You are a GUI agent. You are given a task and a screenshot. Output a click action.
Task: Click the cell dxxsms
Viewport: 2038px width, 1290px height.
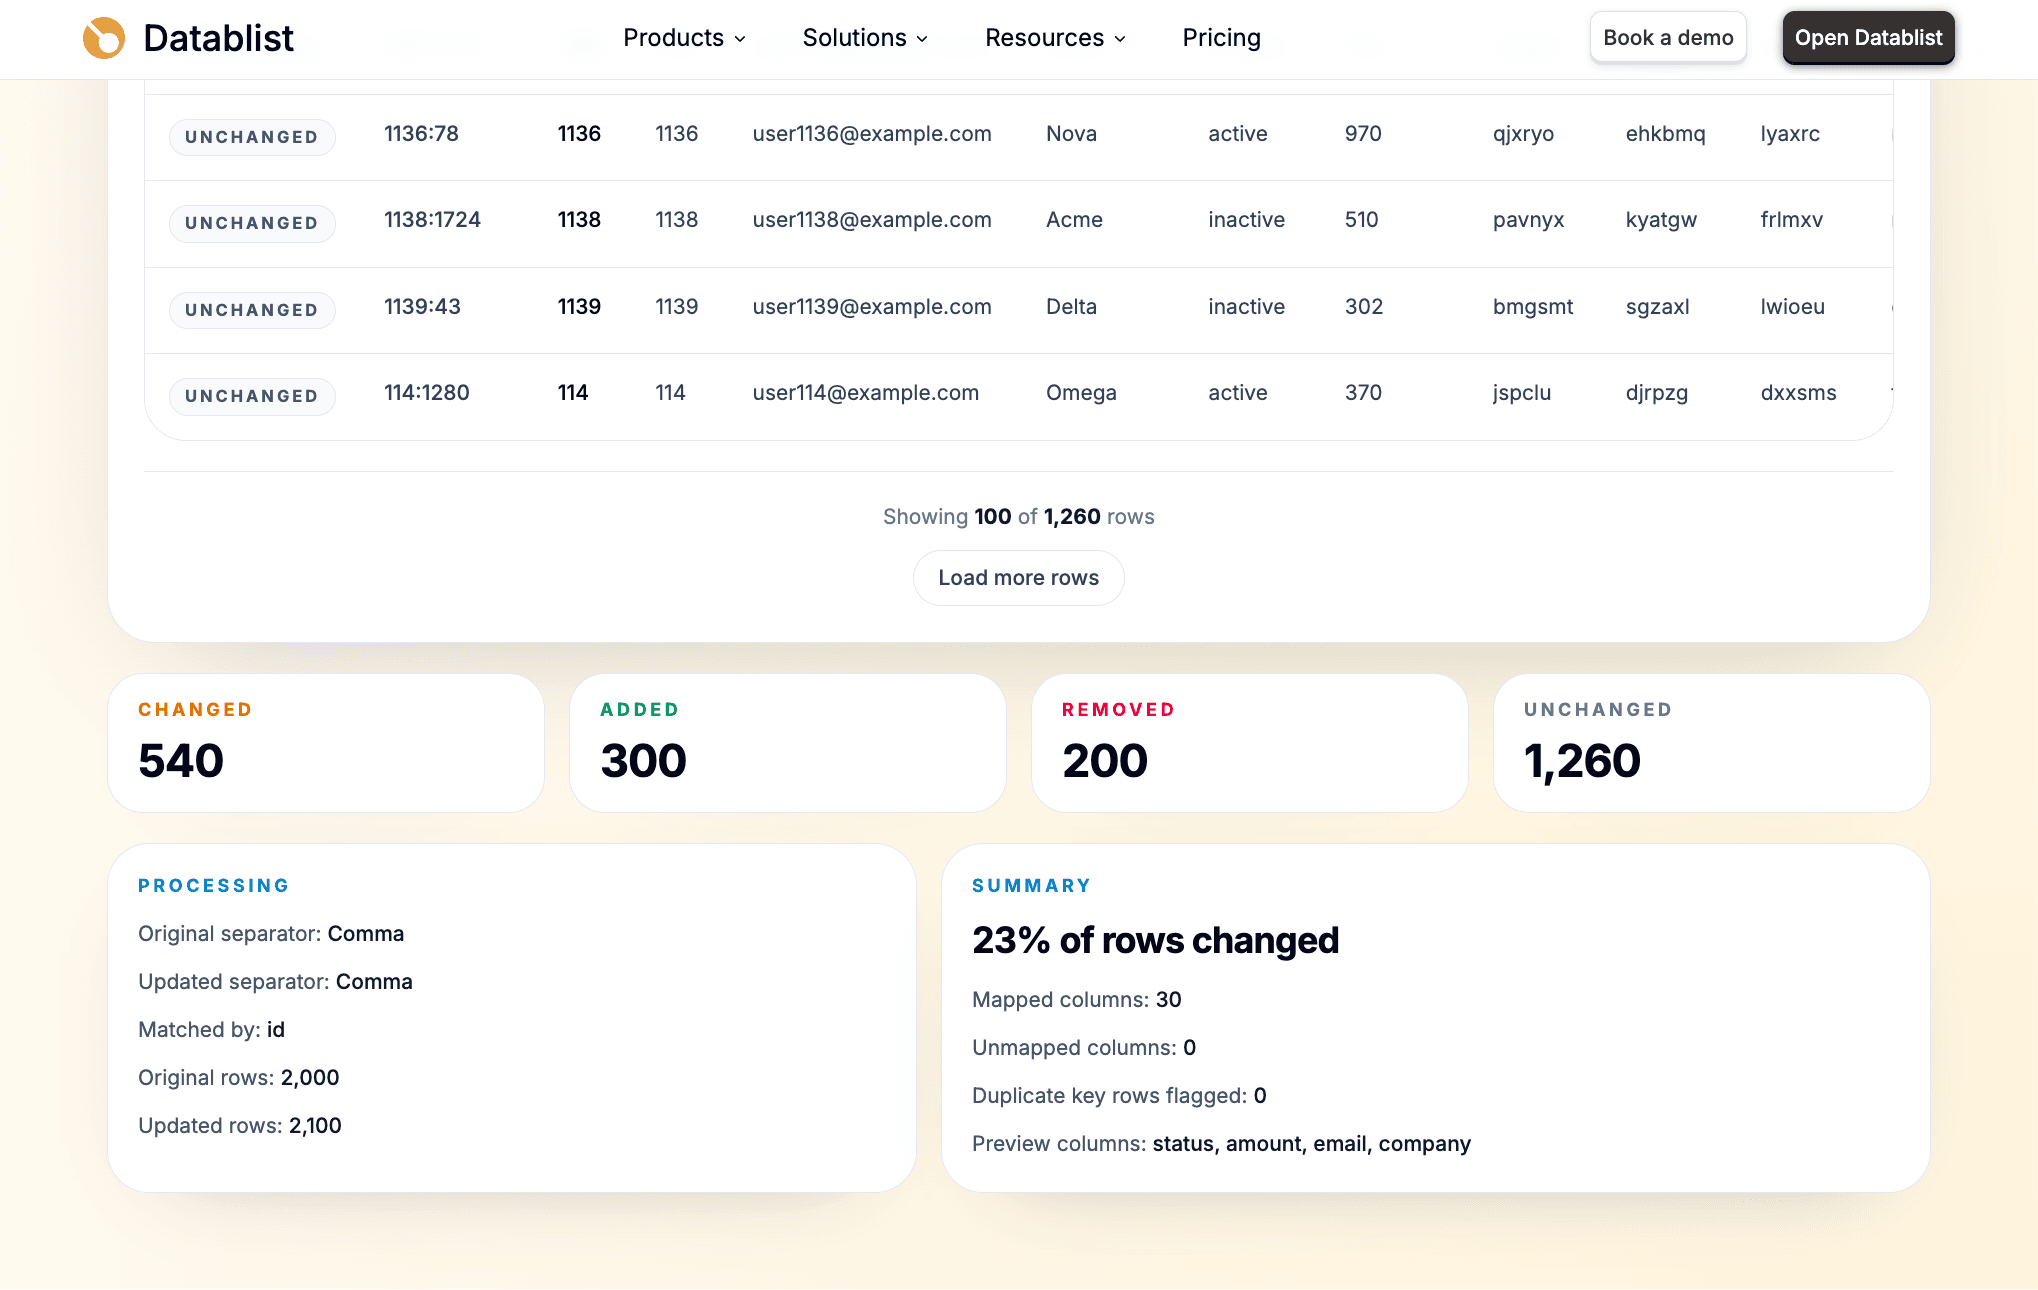1798,393
